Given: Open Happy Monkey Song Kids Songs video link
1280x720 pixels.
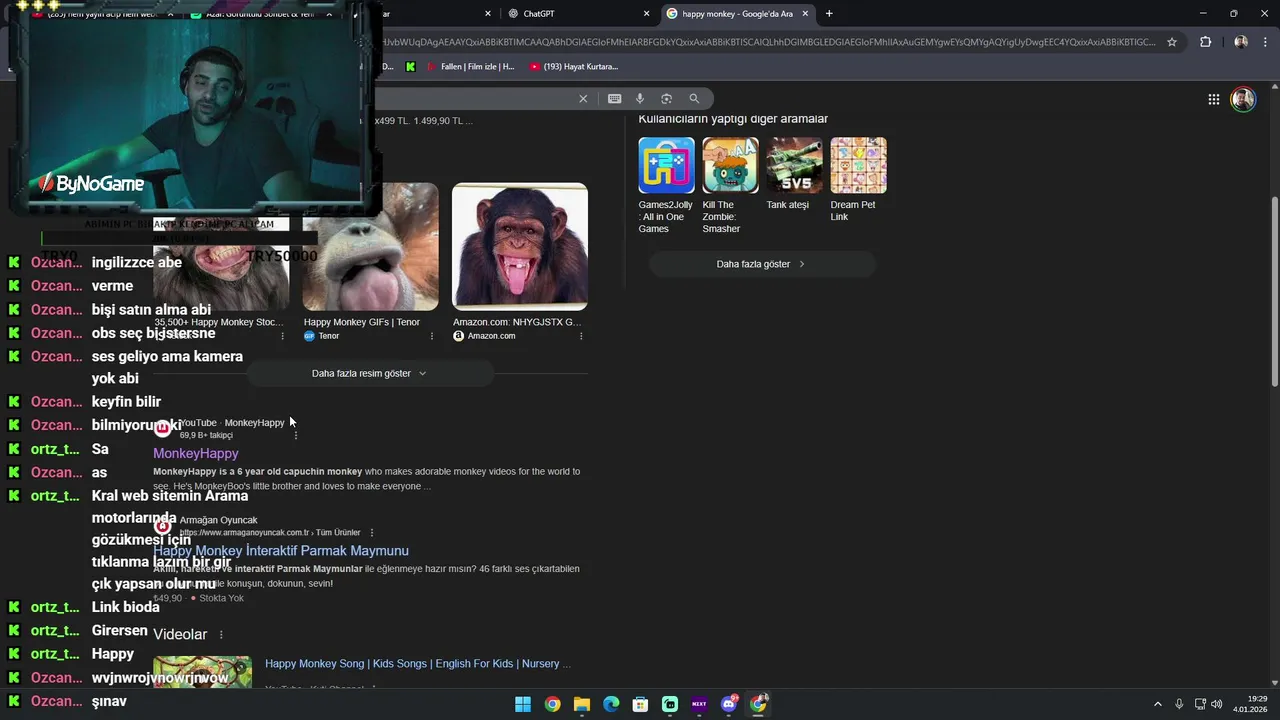Looking at the screenshot, I should 418,664.
